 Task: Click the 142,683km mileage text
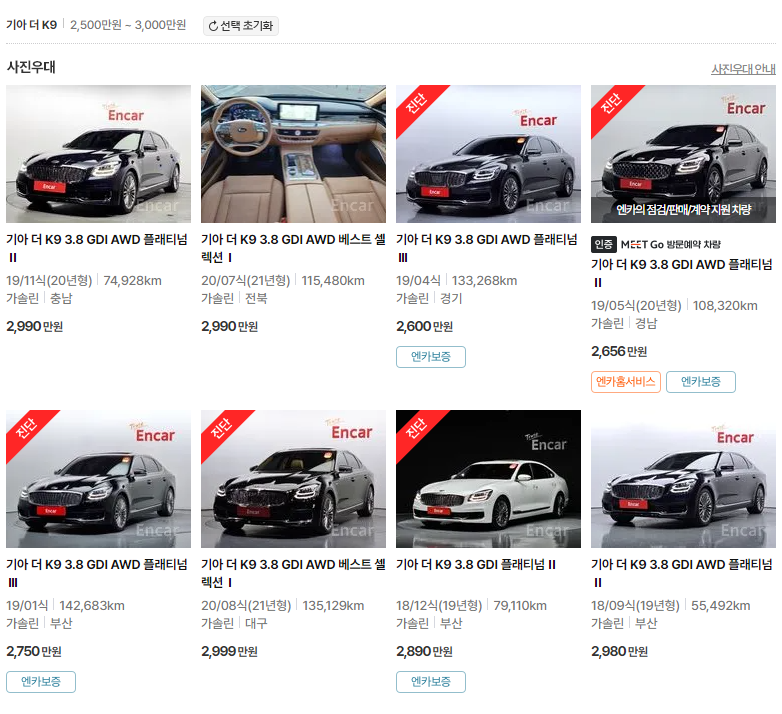(x=92, y=606)
